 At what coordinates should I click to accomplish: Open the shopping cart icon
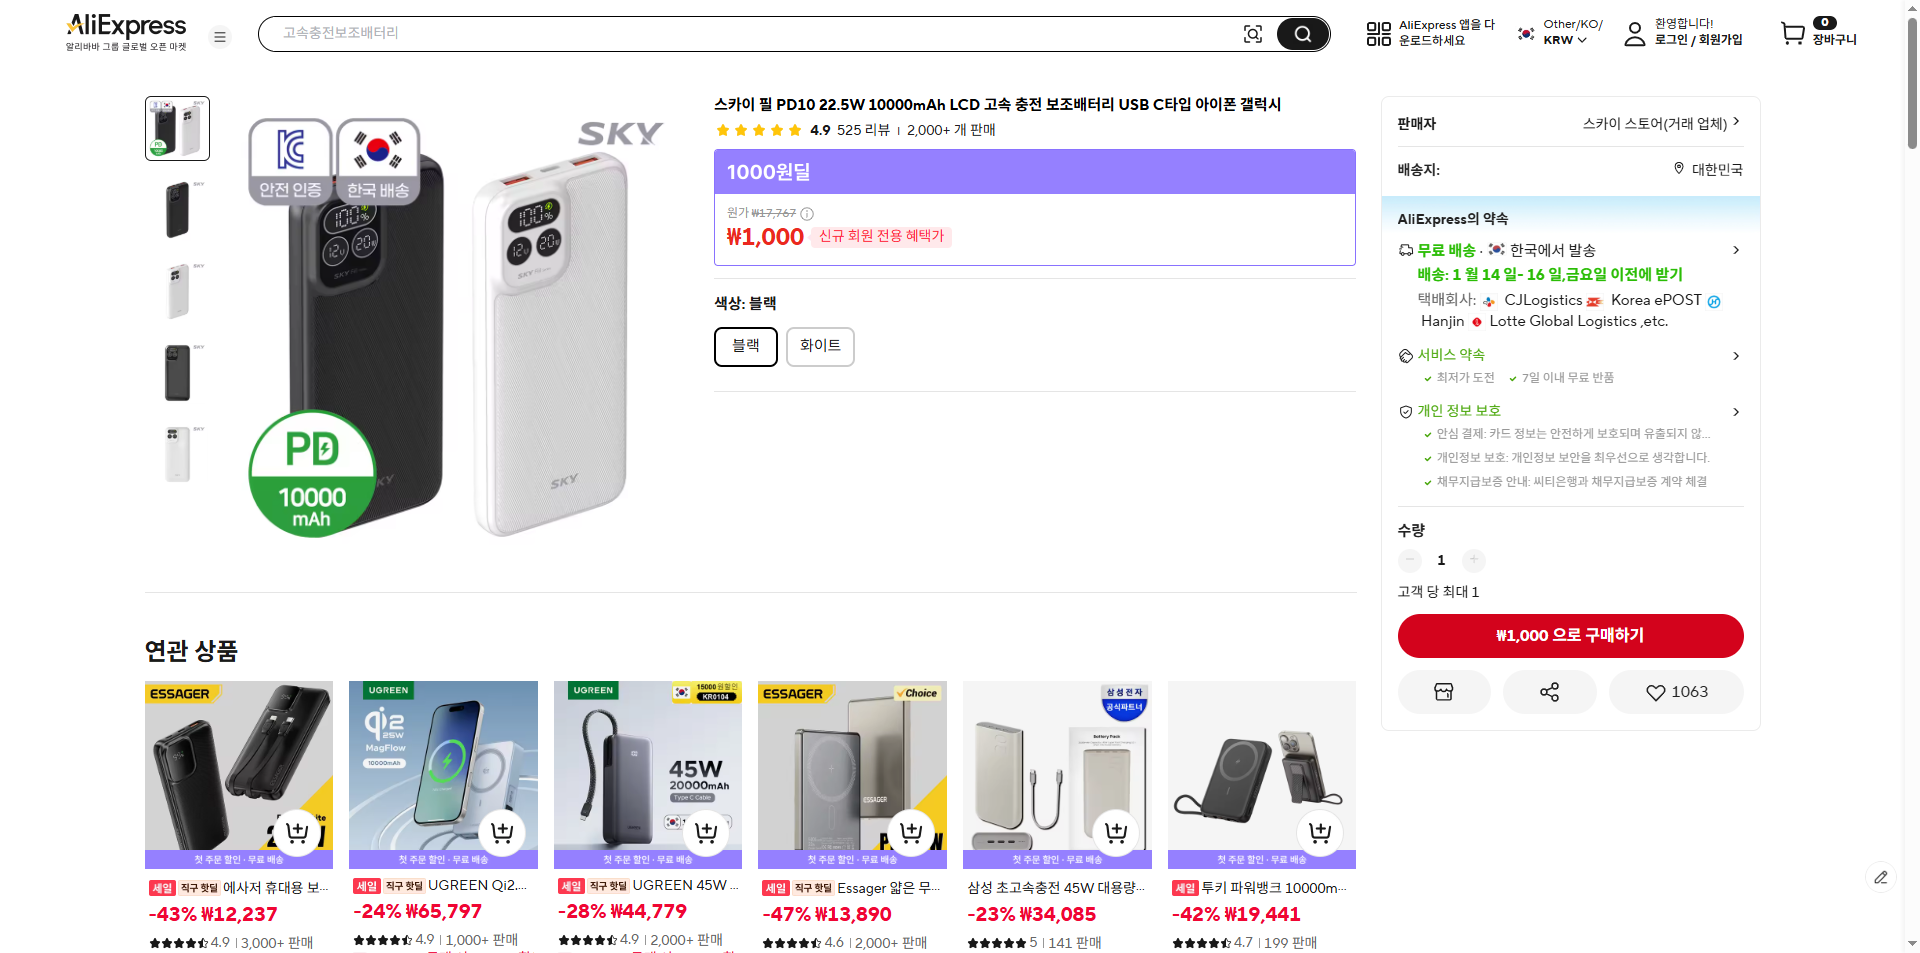(x=1793, y=34)
